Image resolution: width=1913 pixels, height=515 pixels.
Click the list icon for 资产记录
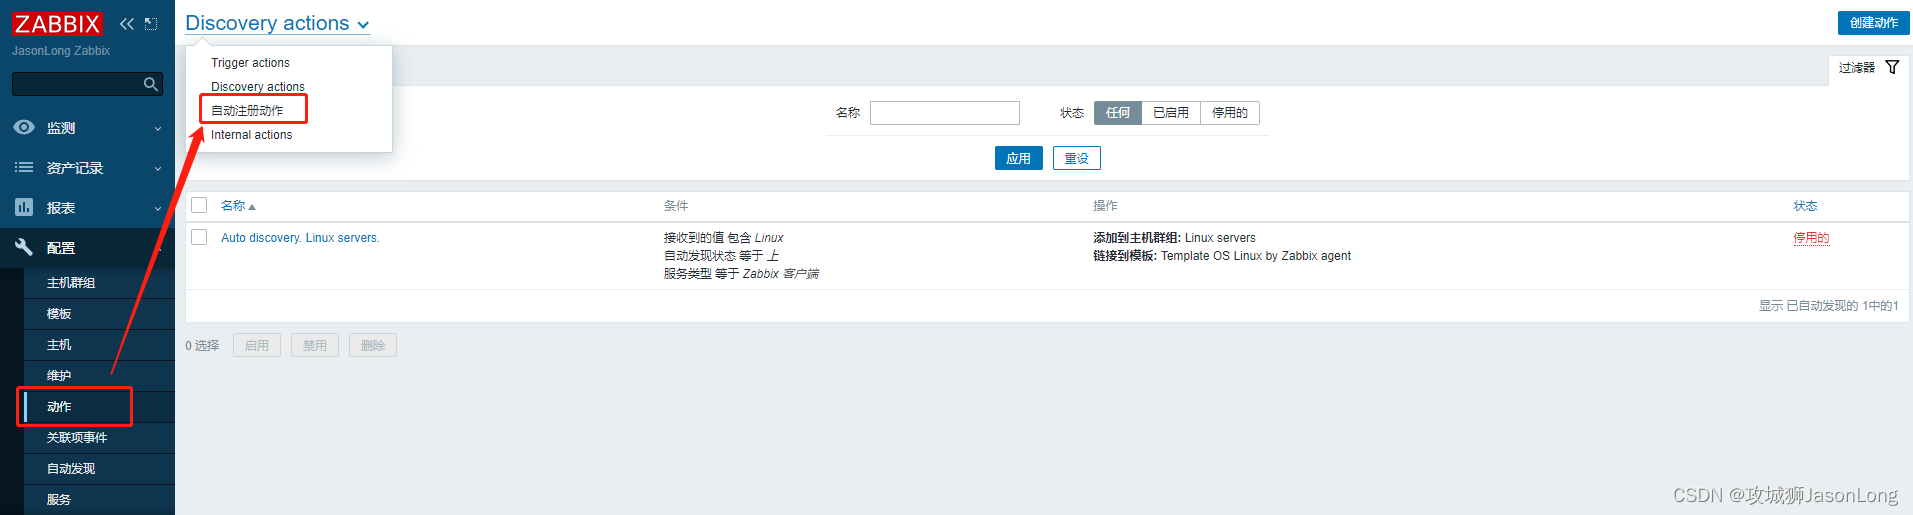click(24, 167)
